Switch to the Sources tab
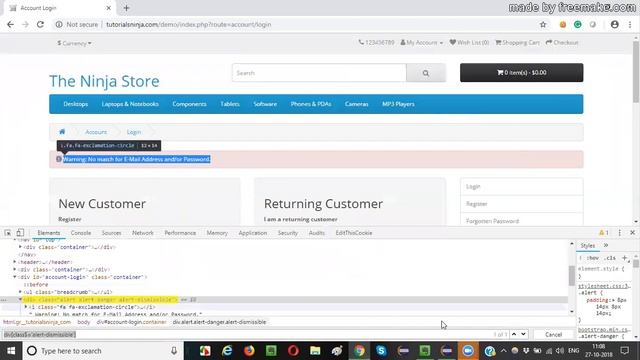Viewport: 640px width, 360px height. point(111,233)
